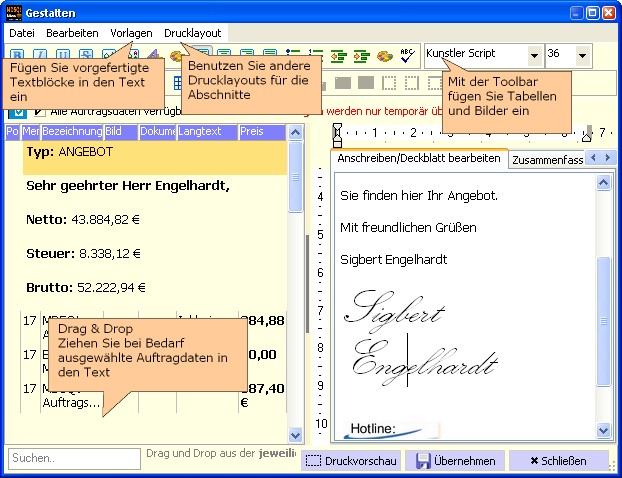Click the right indent marker on ruler

point(587,133)
